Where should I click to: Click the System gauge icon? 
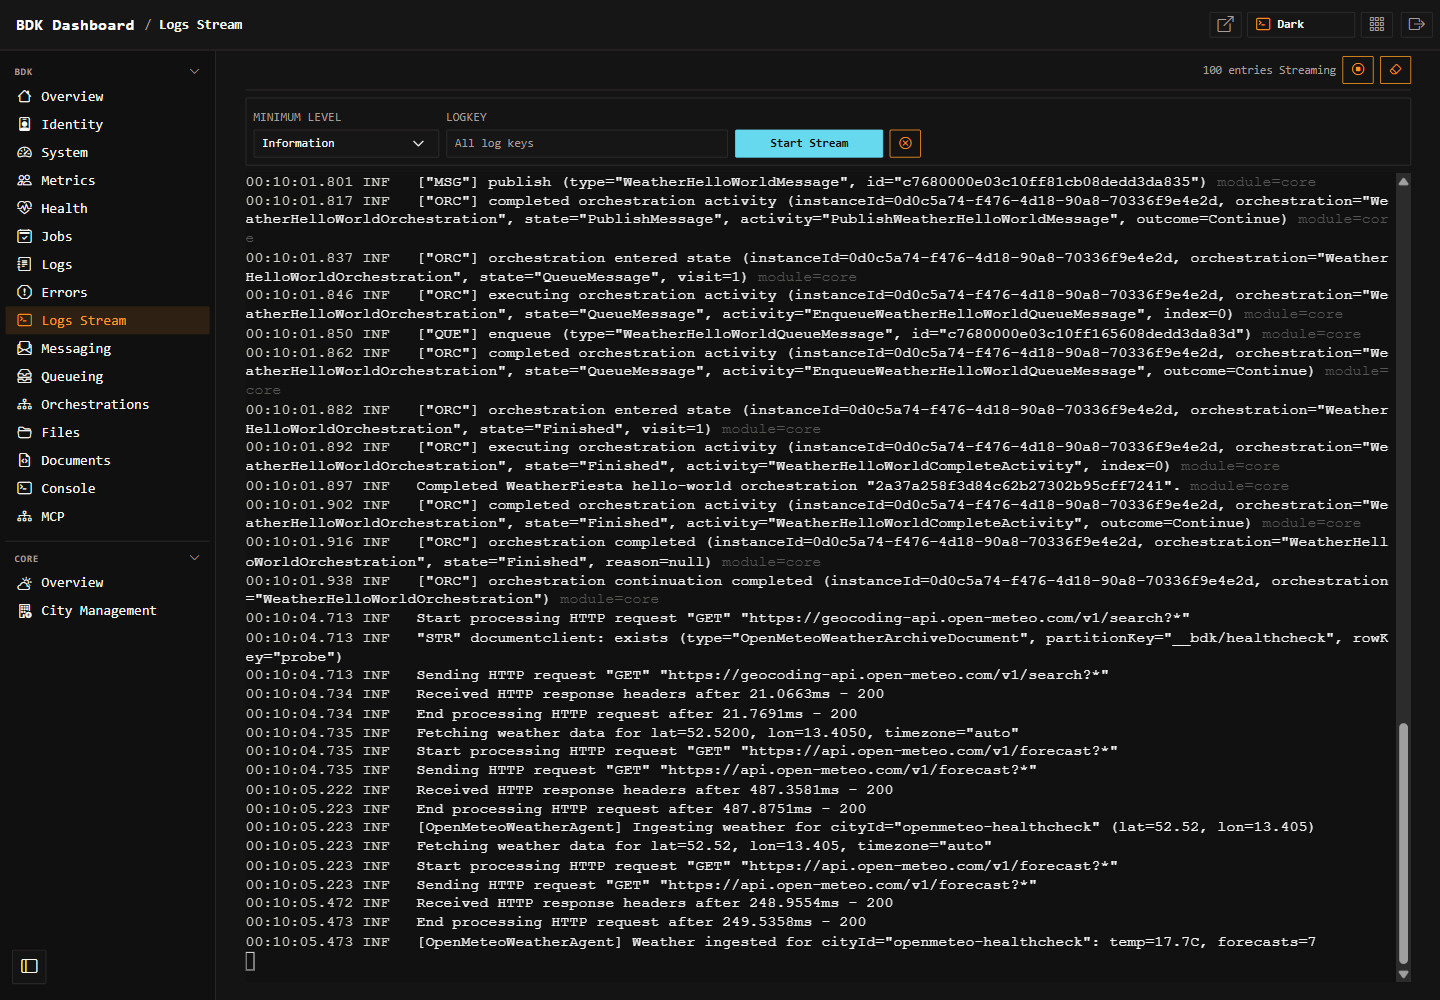[x=25, y=152]
